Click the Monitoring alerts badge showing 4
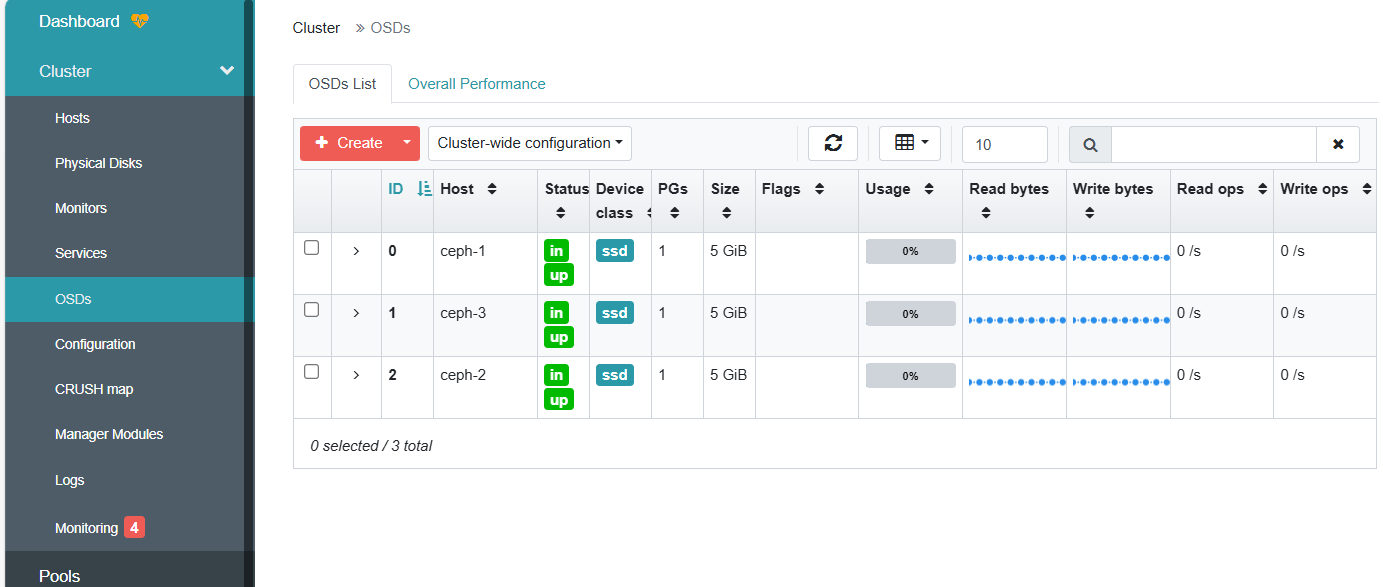 (134, 527)
